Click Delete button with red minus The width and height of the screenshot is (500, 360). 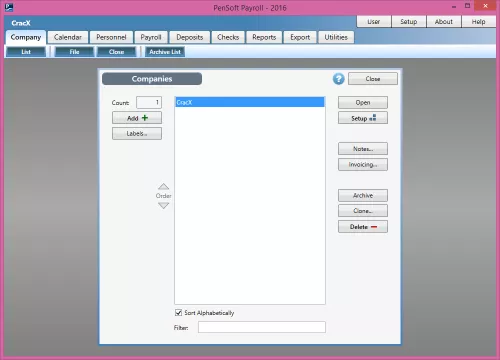point(363,227)
